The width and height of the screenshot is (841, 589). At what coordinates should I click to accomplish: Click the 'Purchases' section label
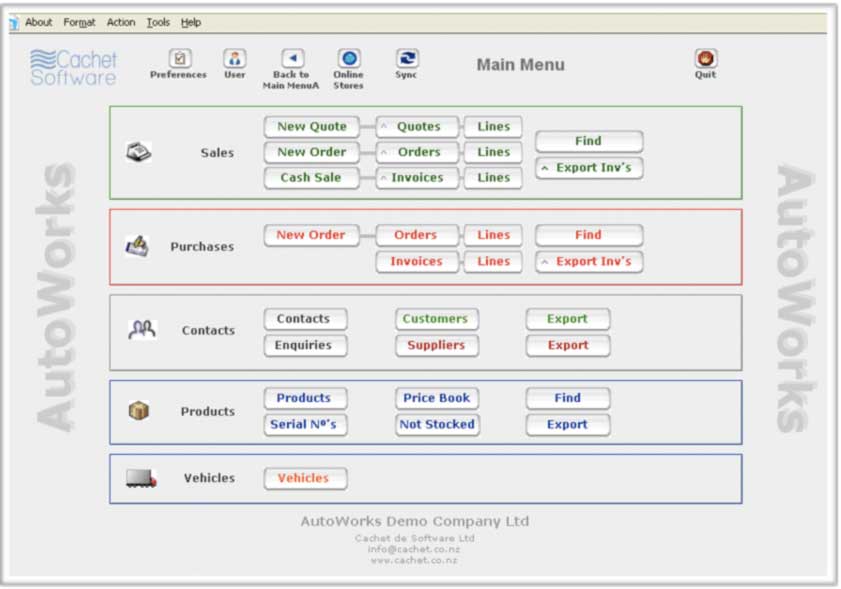202,247
